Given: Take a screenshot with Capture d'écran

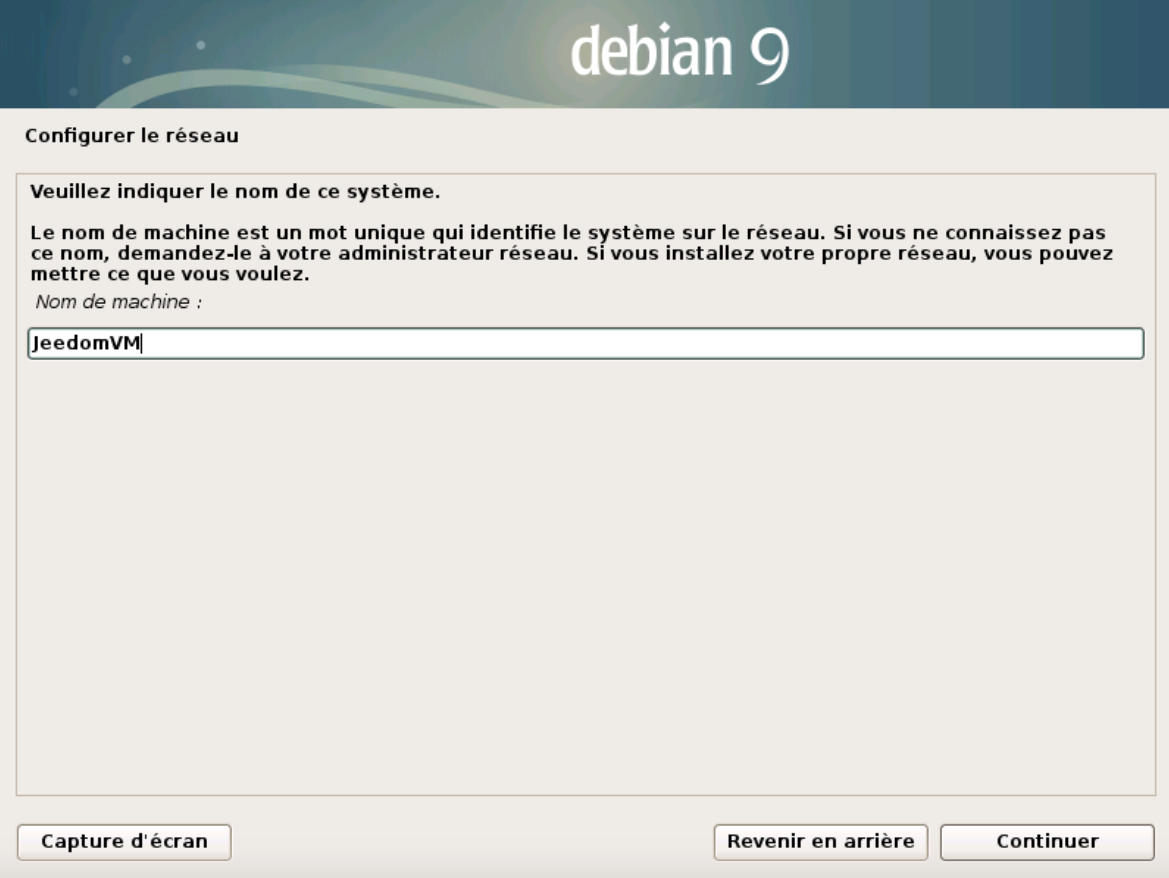Looking at the screenshot, I should pyautogui.click(x=124, y=841).
